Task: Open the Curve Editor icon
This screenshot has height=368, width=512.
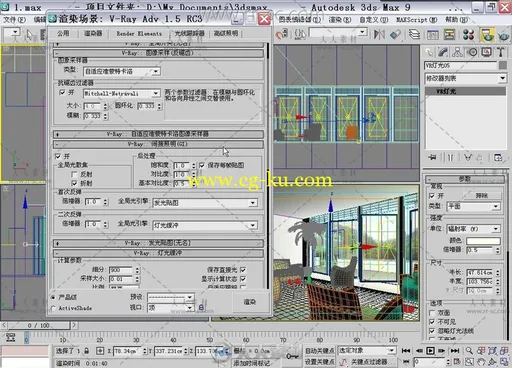Action: click(x=433, y=34)
